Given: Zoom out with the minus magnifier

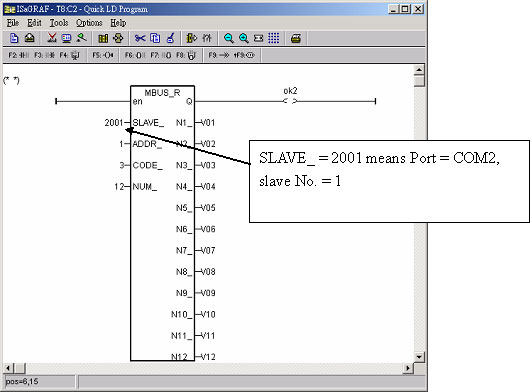Looking at the screenshot, I should point(228,38).
